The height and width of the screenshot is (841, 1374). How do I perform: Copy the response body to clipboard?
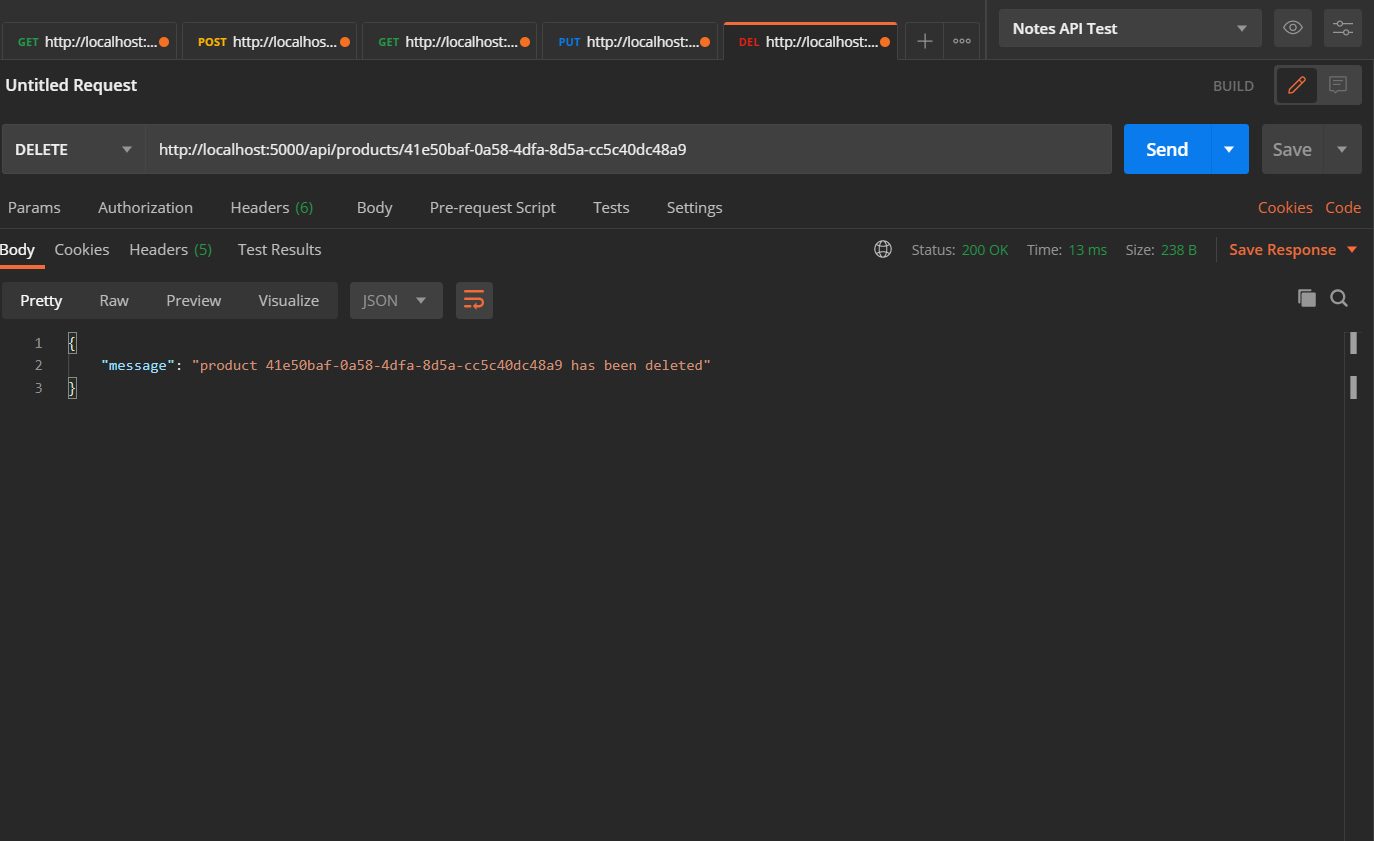[1307, 298]
